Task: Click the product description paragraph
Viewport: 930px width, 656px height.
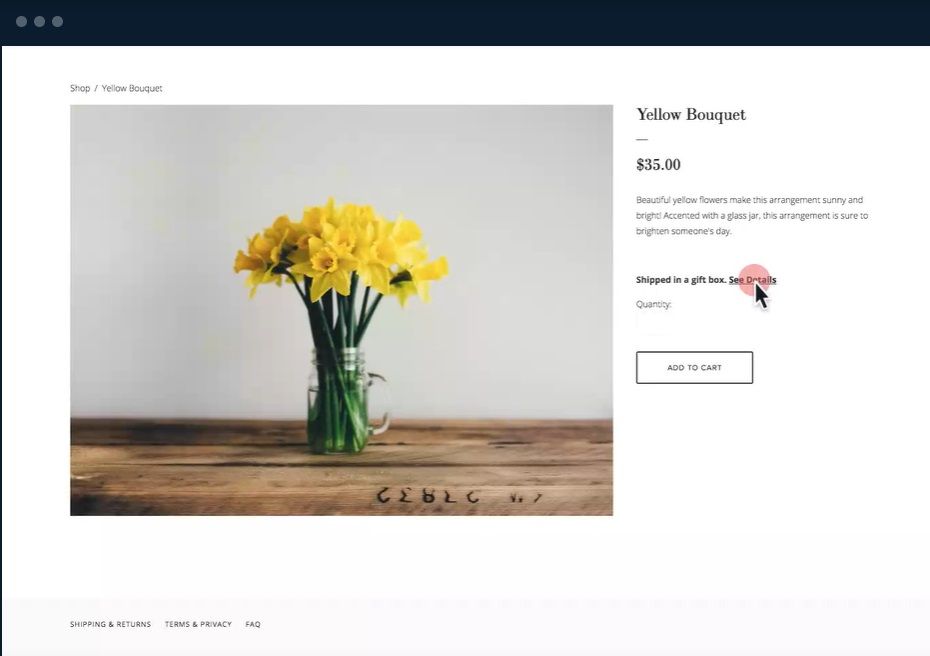Action: coord(752,215)
